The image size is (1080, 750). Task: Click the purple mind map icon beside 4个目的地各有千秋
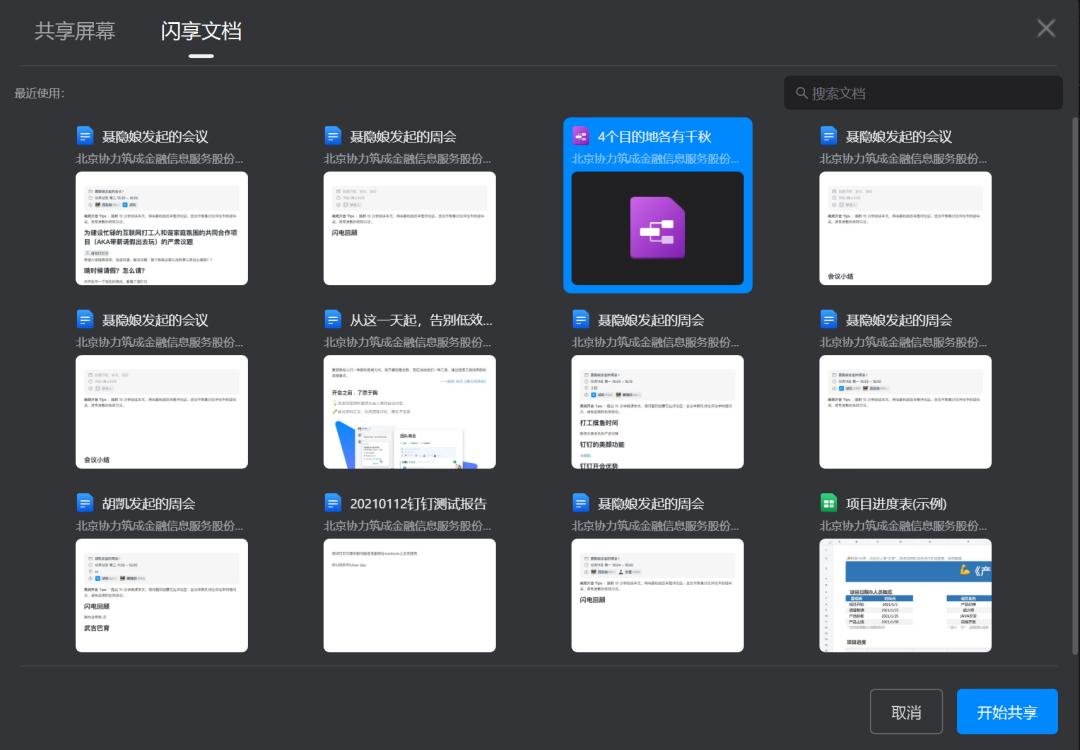(581, 136)
